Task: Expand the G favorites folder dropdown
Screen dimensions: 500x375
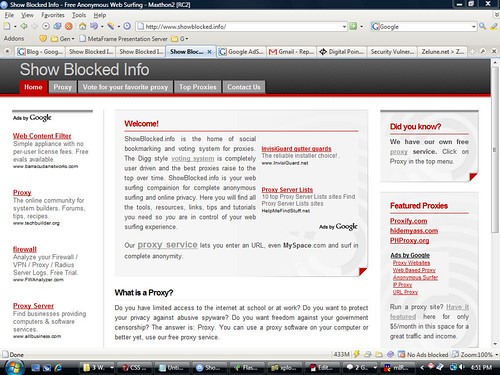Action: (x=187, y=39)
